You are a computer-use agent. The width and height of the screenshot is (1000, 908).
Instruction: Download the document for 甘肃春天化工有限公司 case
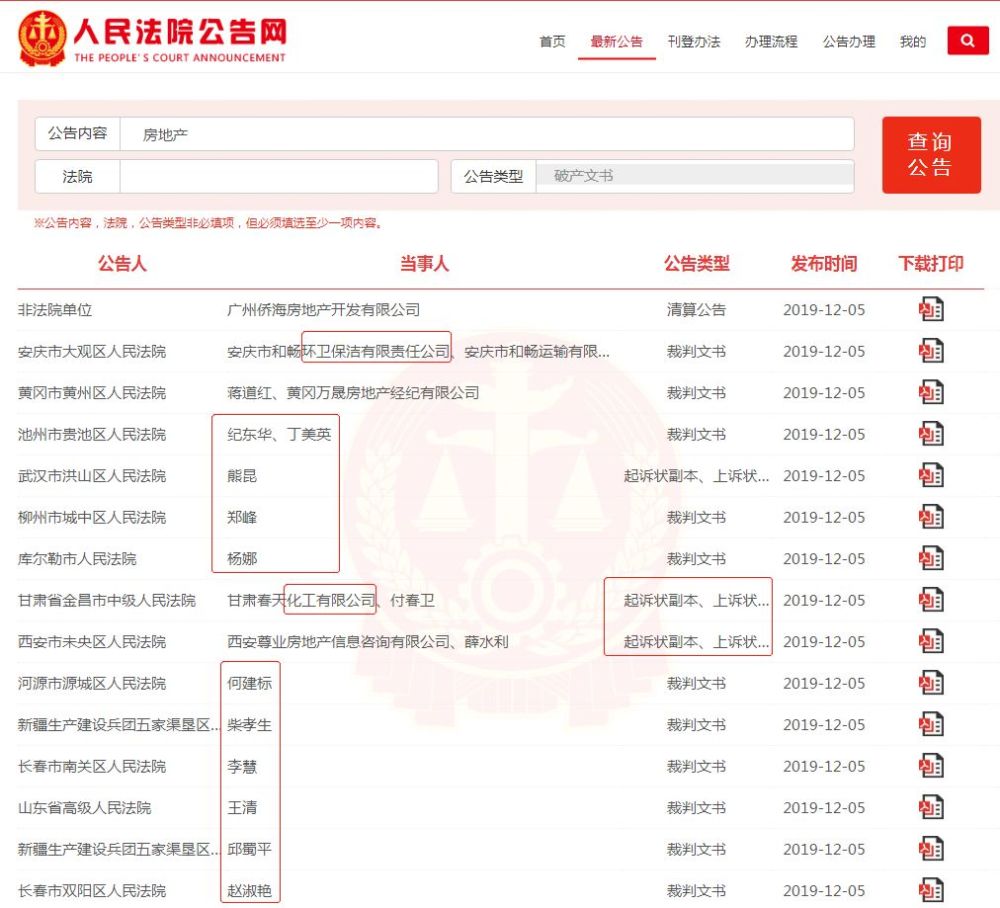[x=931, y=599]
